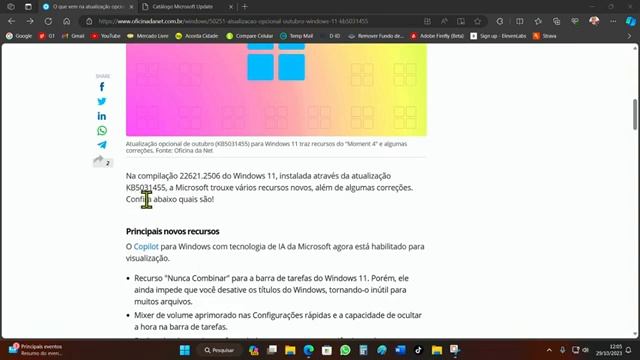Share article via WhatsApp icon in sidebar
The width and height of the screenshot is (640, 360).
102,131
